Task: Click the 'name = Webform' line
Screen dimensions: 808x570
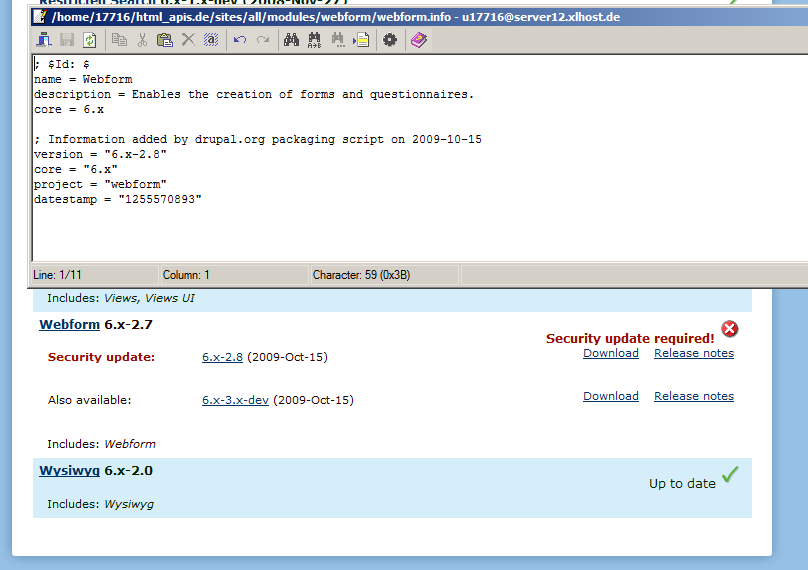Action: point(83,79)
